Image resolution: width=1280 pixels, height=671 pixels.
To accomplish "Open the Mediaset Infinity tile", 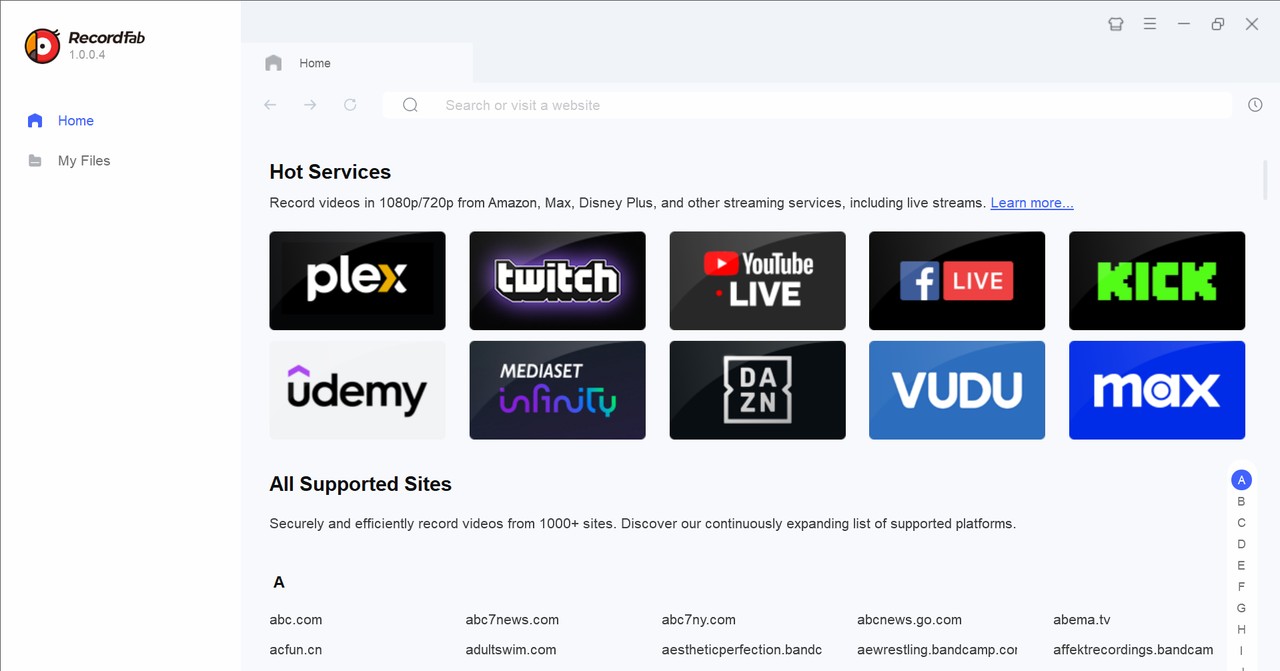I will pyautogui.click(x=557, y=390).
